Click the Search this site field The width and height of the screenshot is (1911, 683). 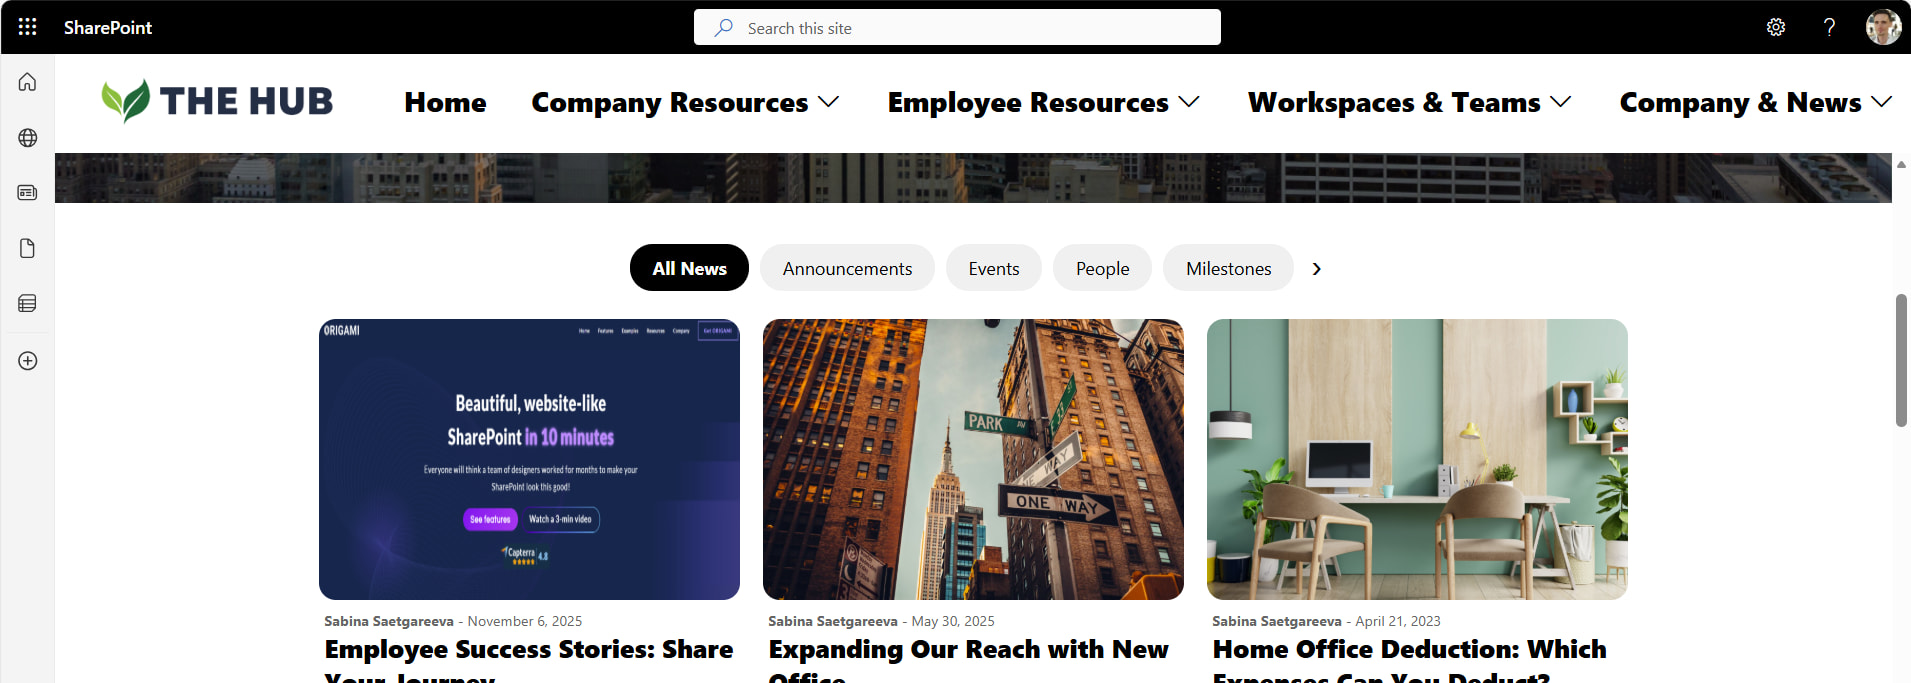[957, 27]
